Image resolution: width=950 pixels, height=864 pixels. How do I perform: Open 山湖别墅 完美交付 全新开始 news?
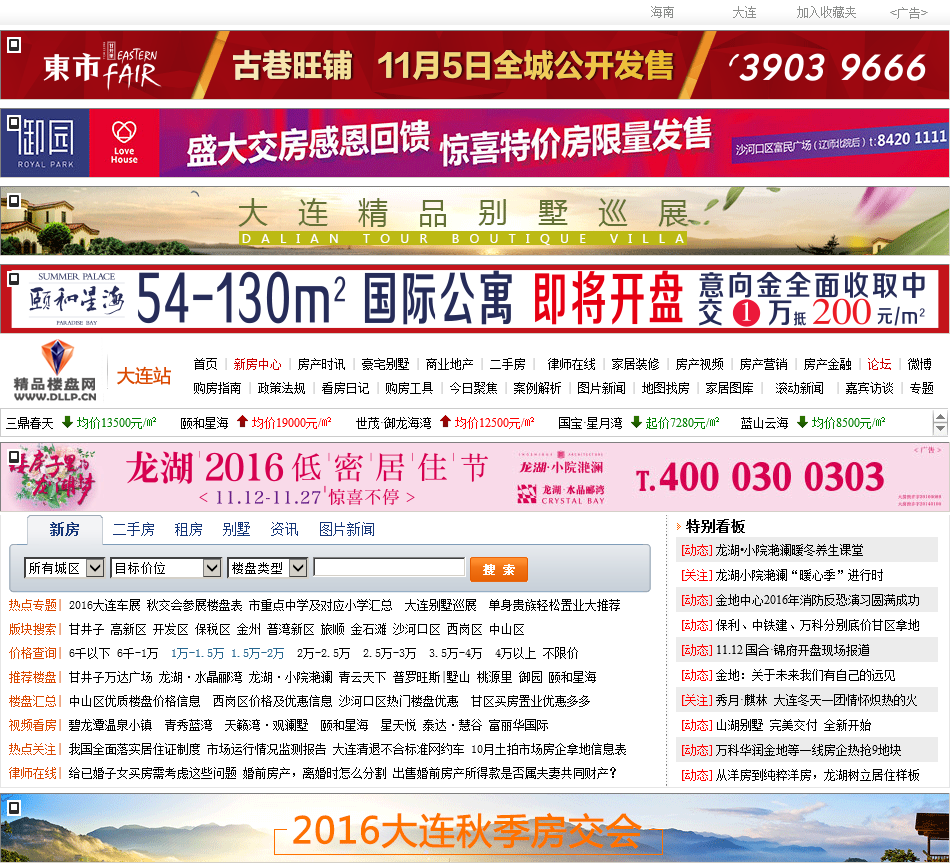(x=793, y=725)
